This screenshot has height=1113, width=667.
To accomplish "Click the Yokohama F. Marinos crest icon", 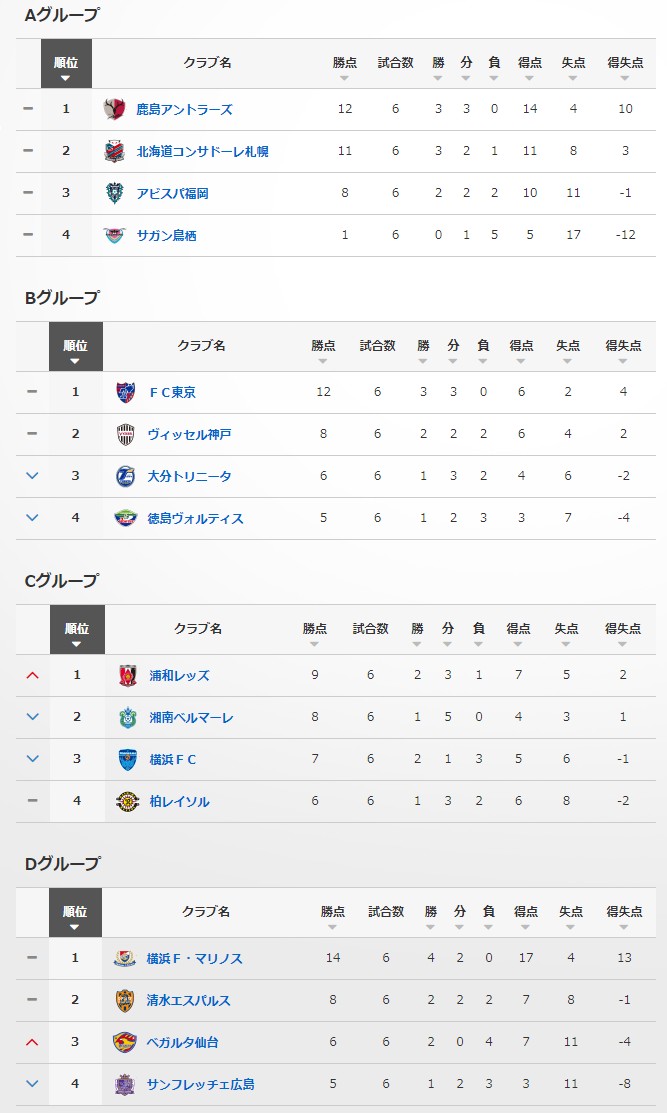I will point(124,958).
